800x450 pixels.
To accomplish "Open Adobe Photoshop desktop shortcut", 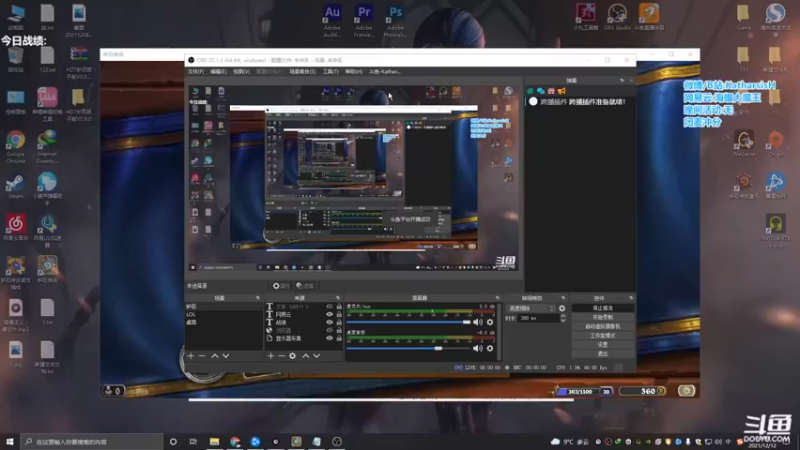I will (395, 20).
